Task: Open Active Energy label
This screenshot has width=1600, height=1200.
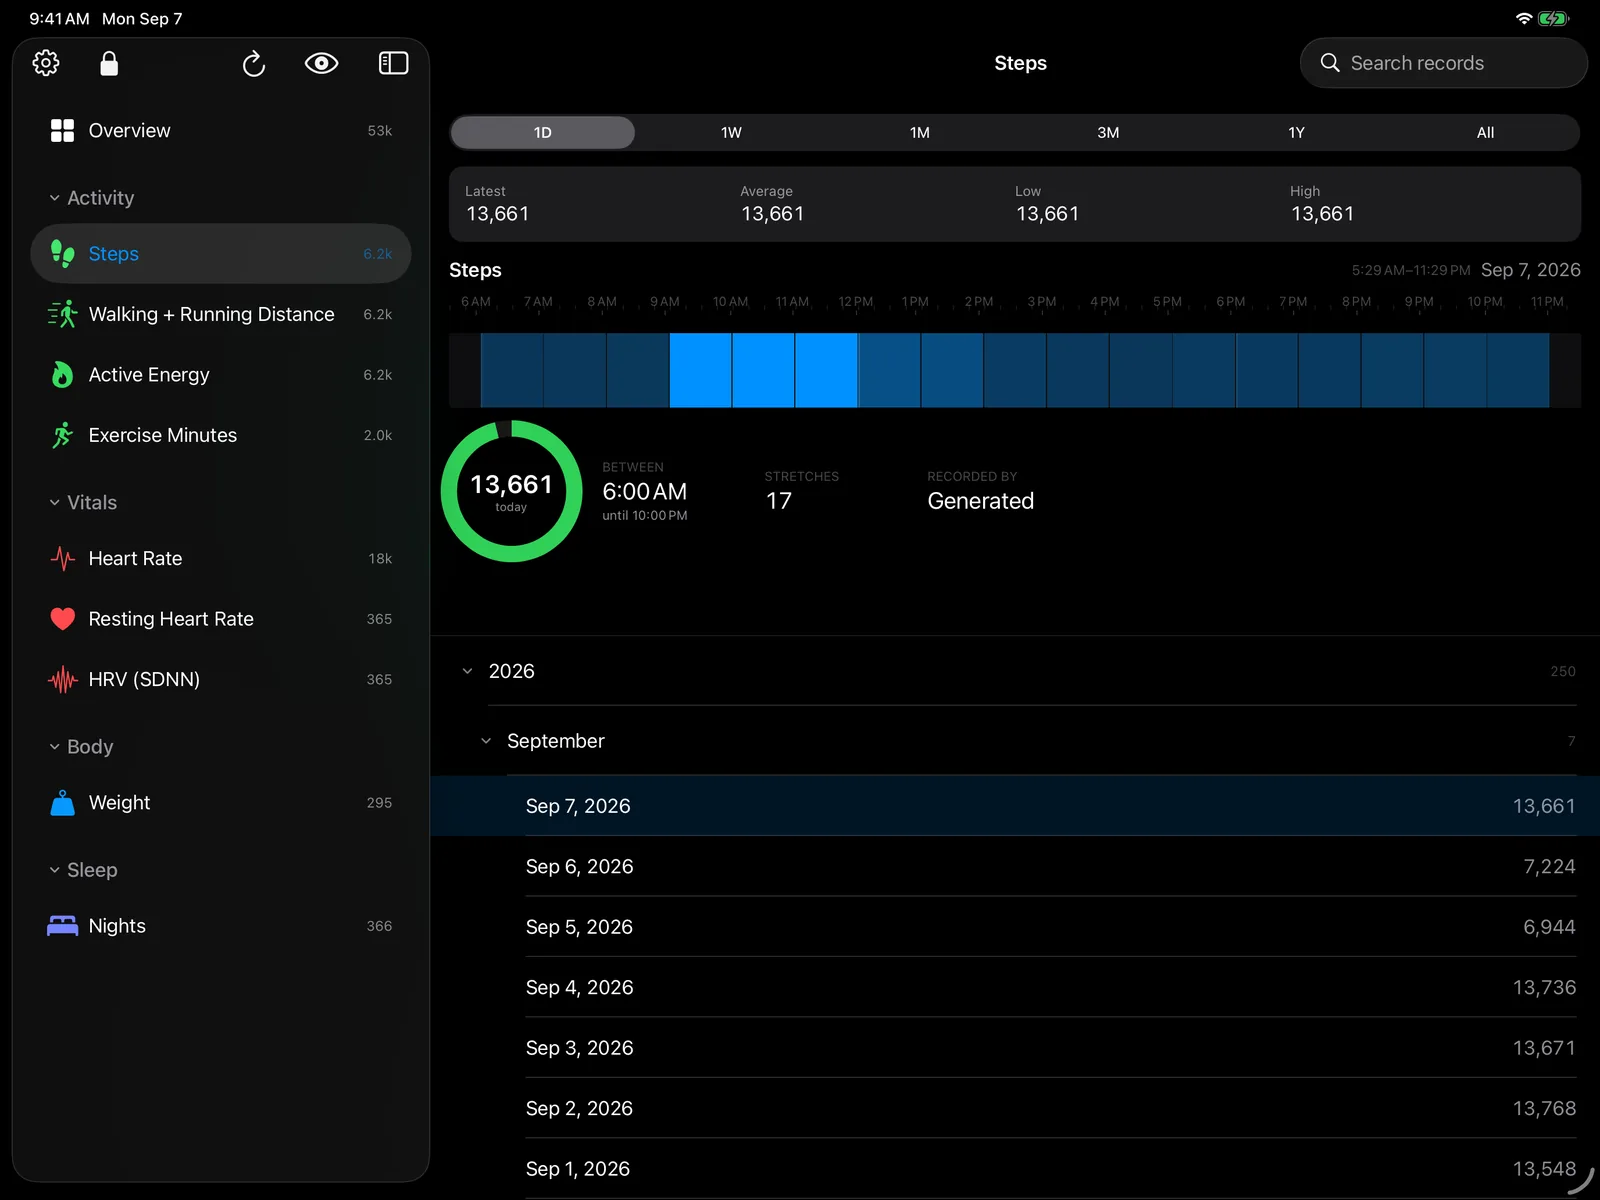Action: pos(149,375)
